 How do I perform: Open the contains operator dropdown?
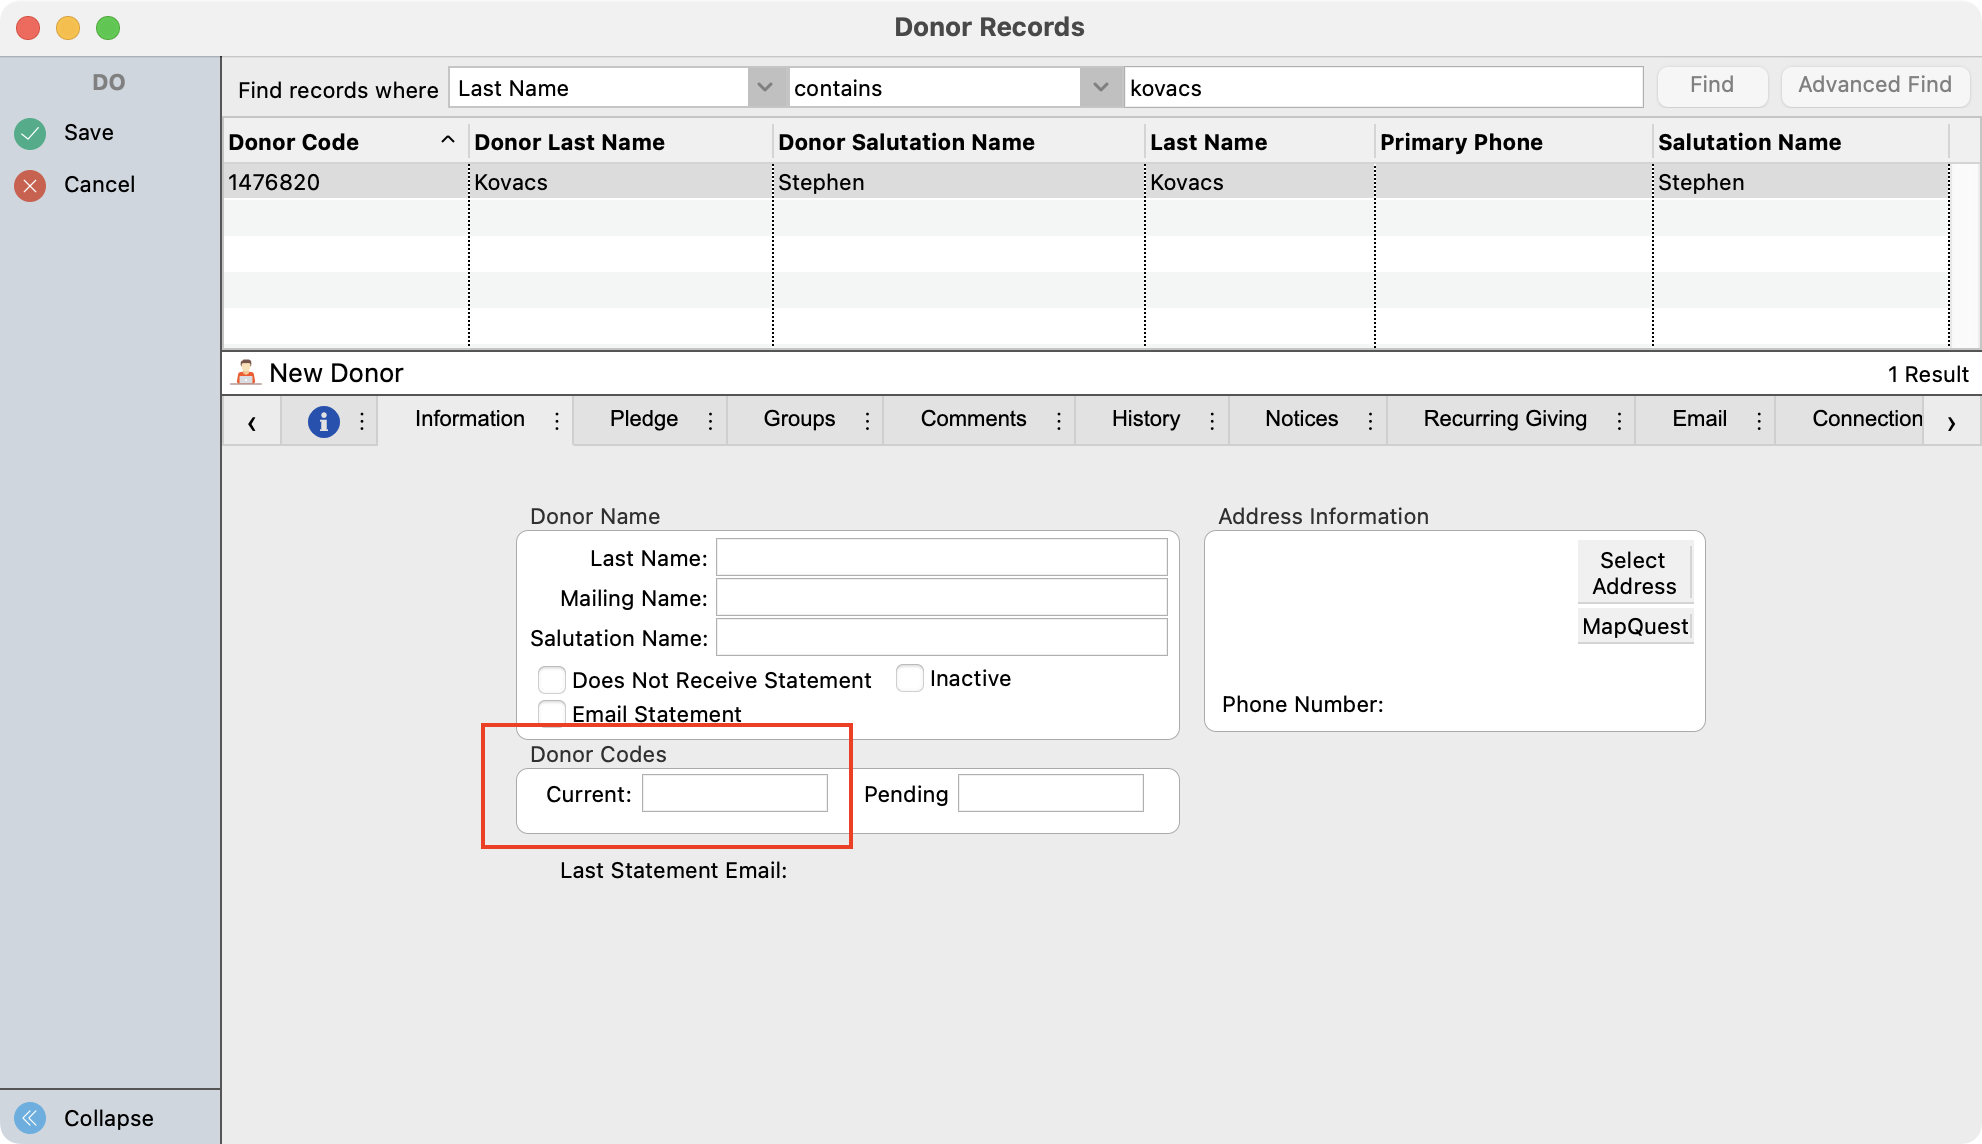(x=1100, y=88)
